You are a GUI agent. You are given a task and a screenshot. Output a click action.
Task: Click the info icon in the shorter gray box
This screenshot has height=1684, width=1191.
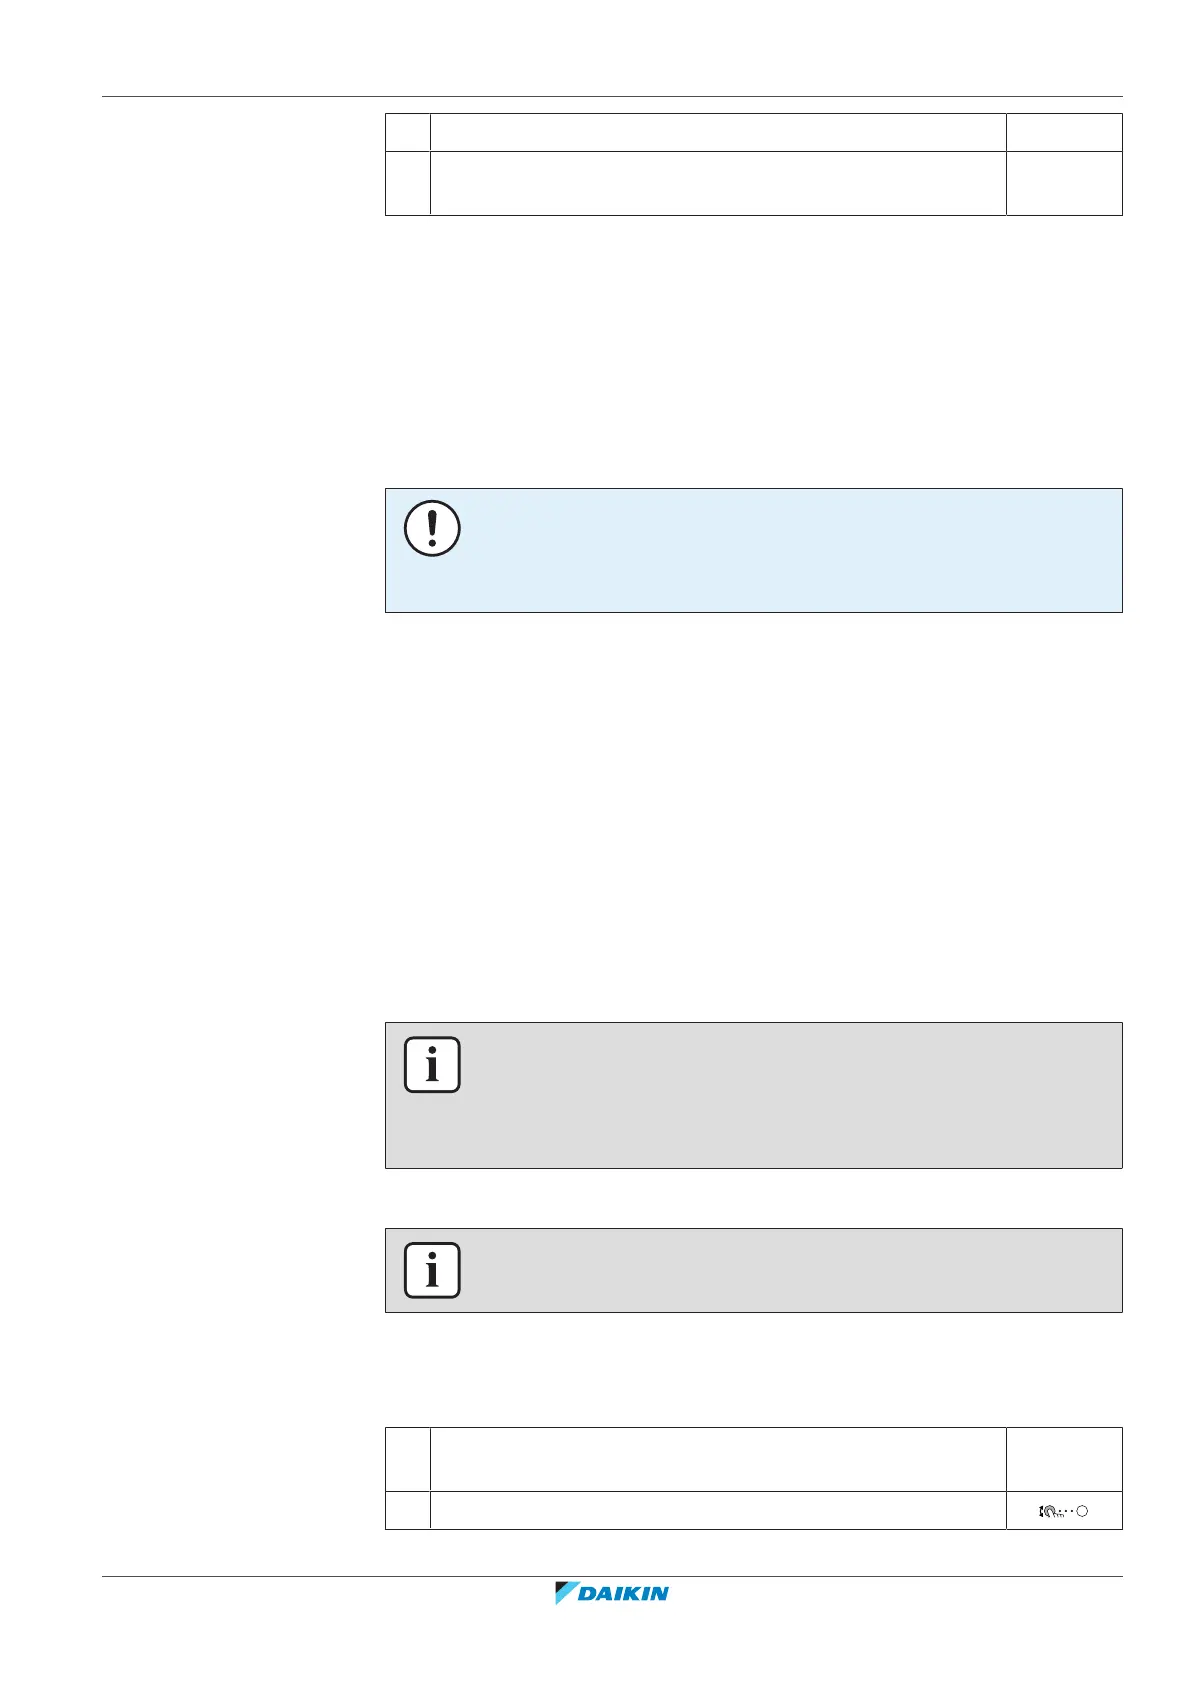pos(432,1270)
